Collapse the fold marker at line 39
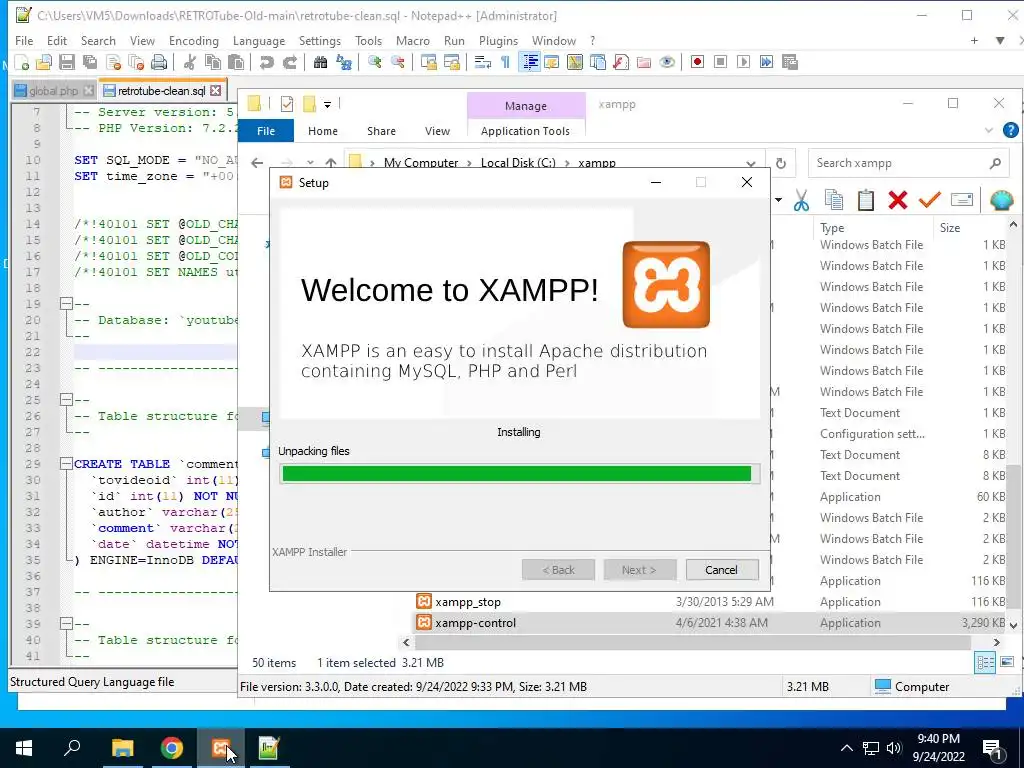This screenshot has width=1024, height=768. click(66, 624)
